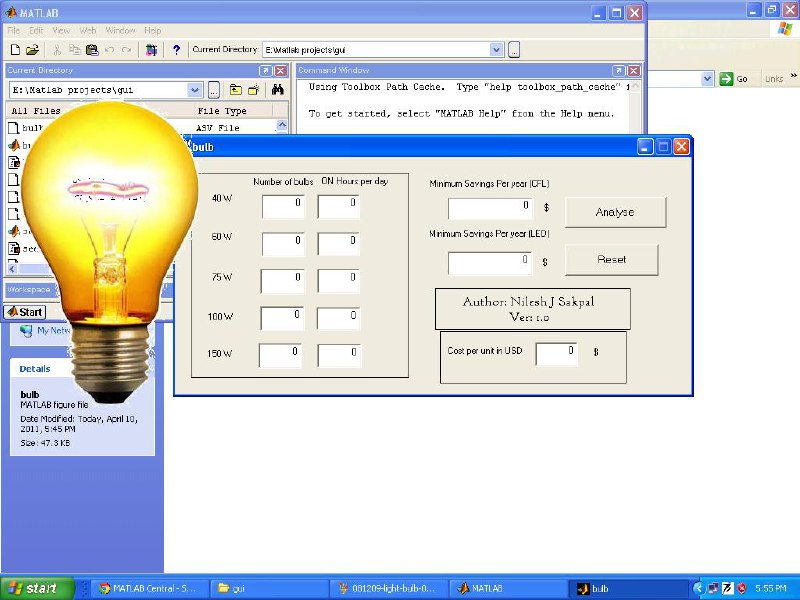Click the New file icon in MATLAB toolbar
800x600 pixels.
[15, 49]
